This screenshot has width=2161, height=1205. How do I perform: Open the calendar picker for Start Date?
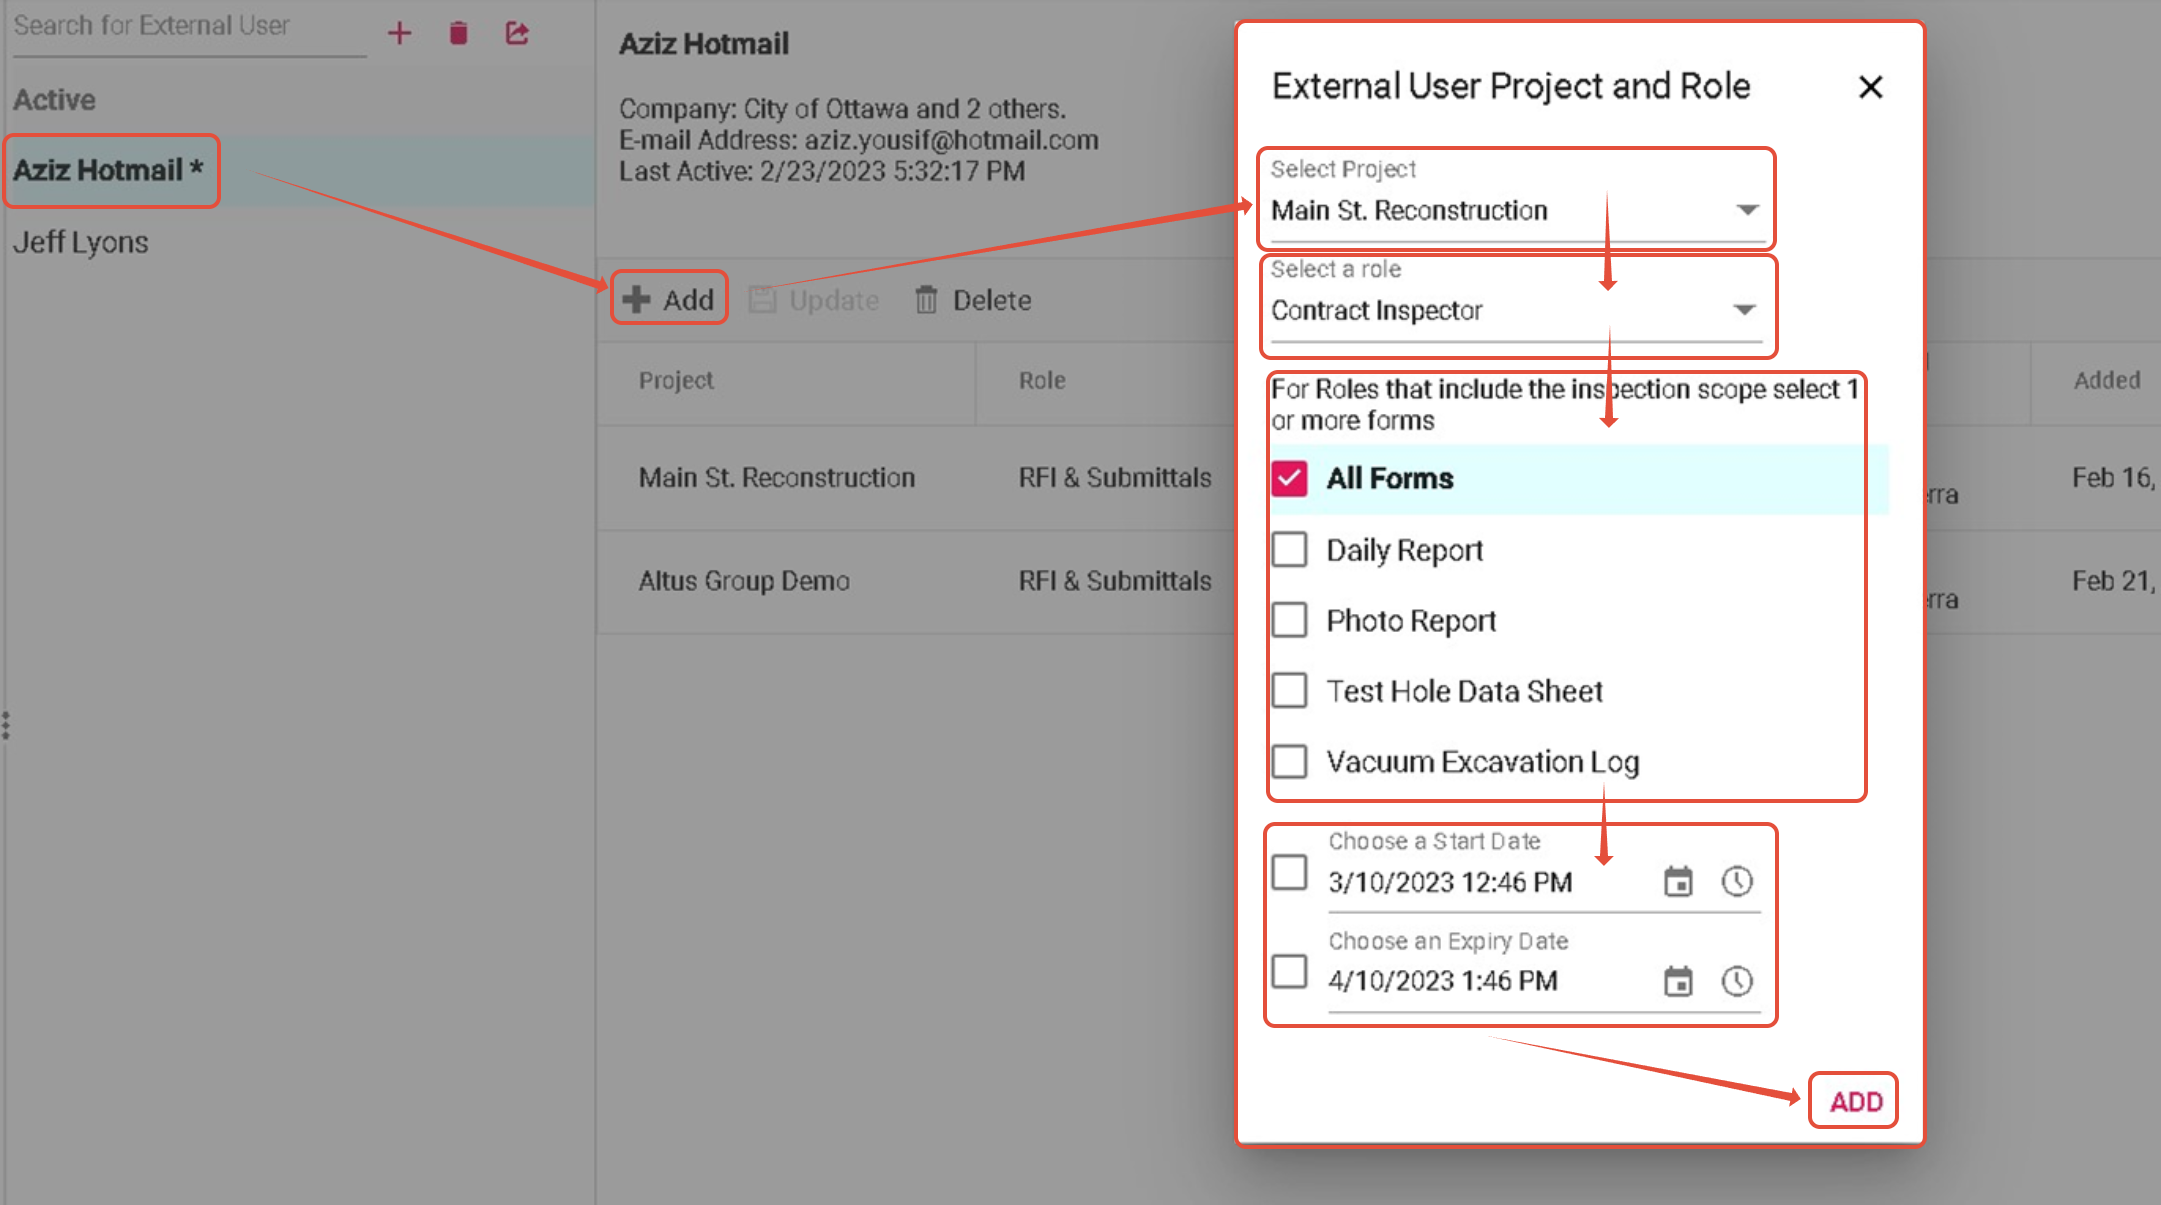point(1677,882)
